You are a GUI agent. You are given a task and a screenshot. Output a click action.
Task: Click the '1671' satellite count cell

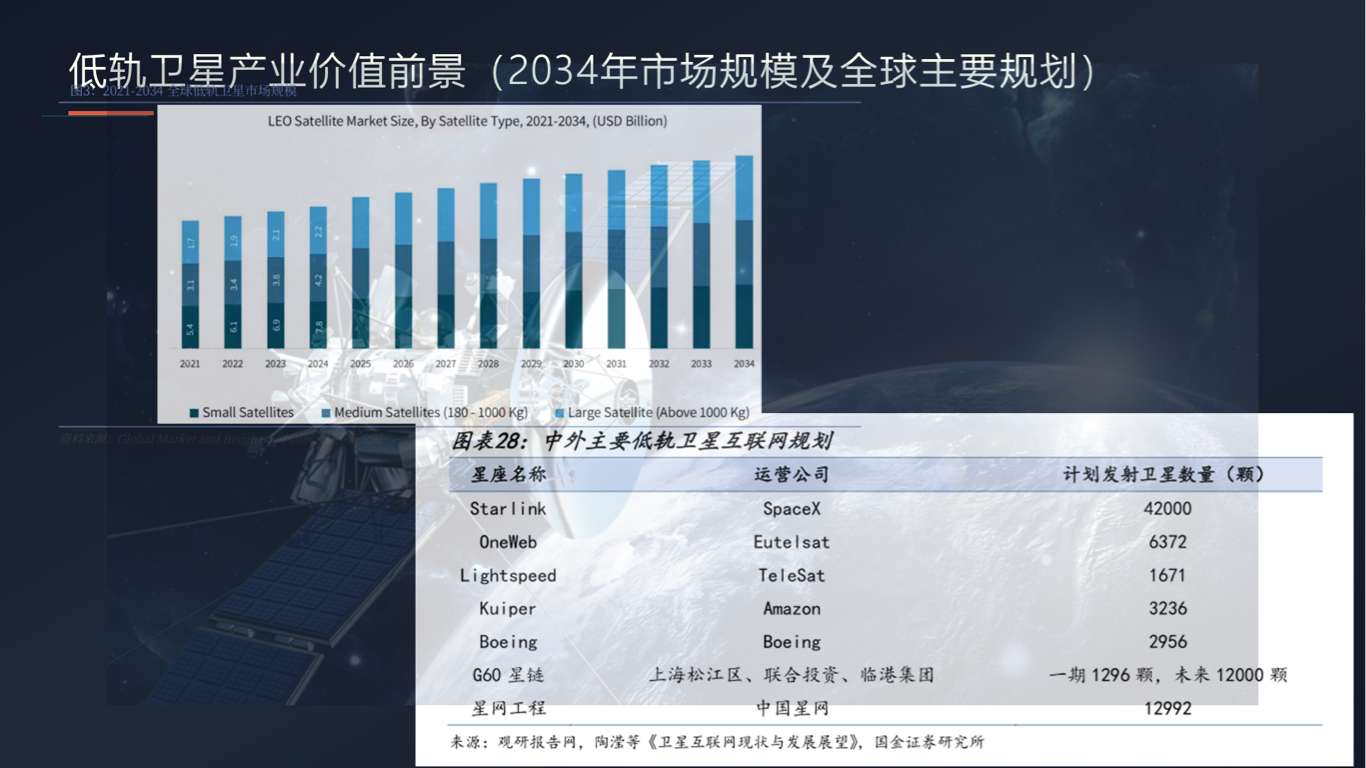[1167, 575]
